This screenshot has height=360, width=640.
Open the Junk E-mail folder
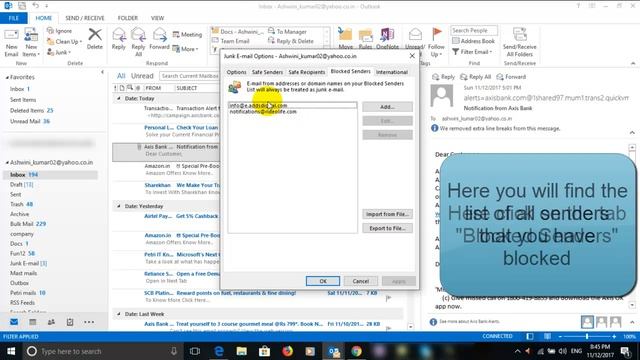click(29, 264)
